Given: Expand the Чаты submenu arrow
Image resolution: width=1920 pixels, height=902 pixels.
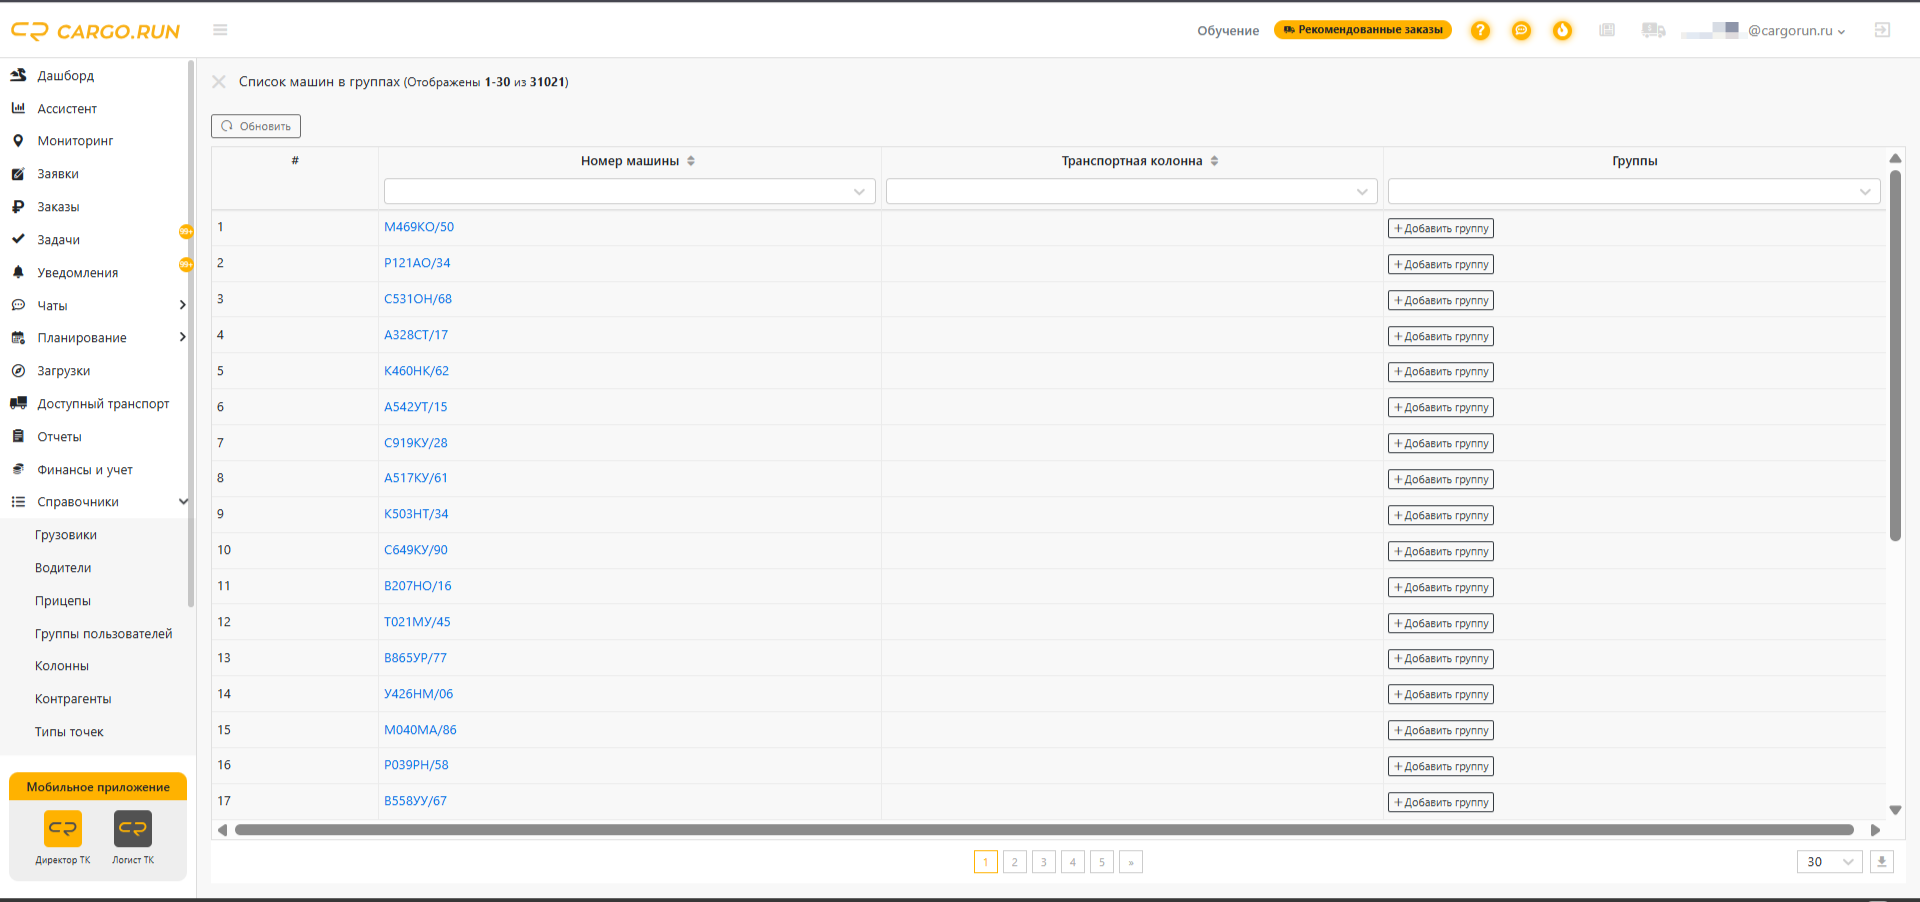Looking at the screenshot, I should coord(182,305).
